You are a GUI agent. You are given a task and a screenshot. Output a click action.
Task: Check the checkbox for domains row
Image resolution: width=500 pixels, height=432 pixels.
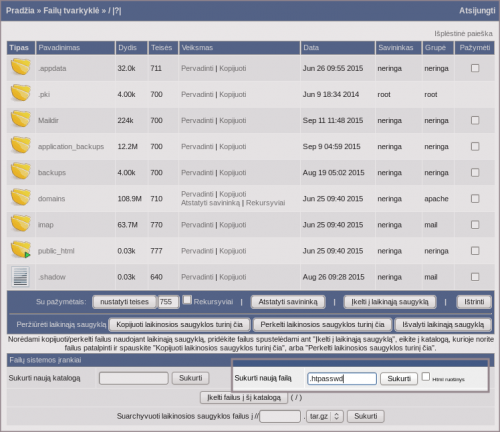[x=475, y=199]
